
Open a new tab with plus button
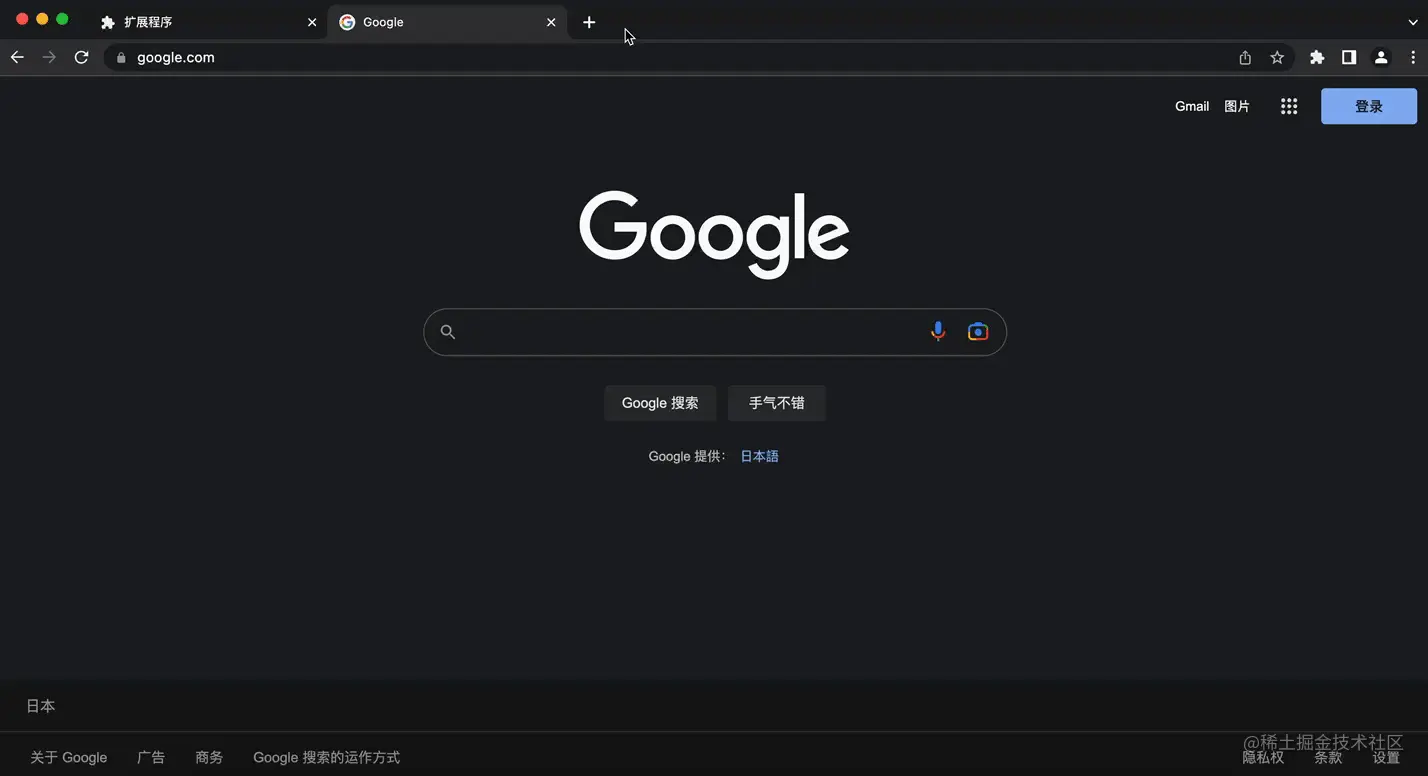pos(589,22)
